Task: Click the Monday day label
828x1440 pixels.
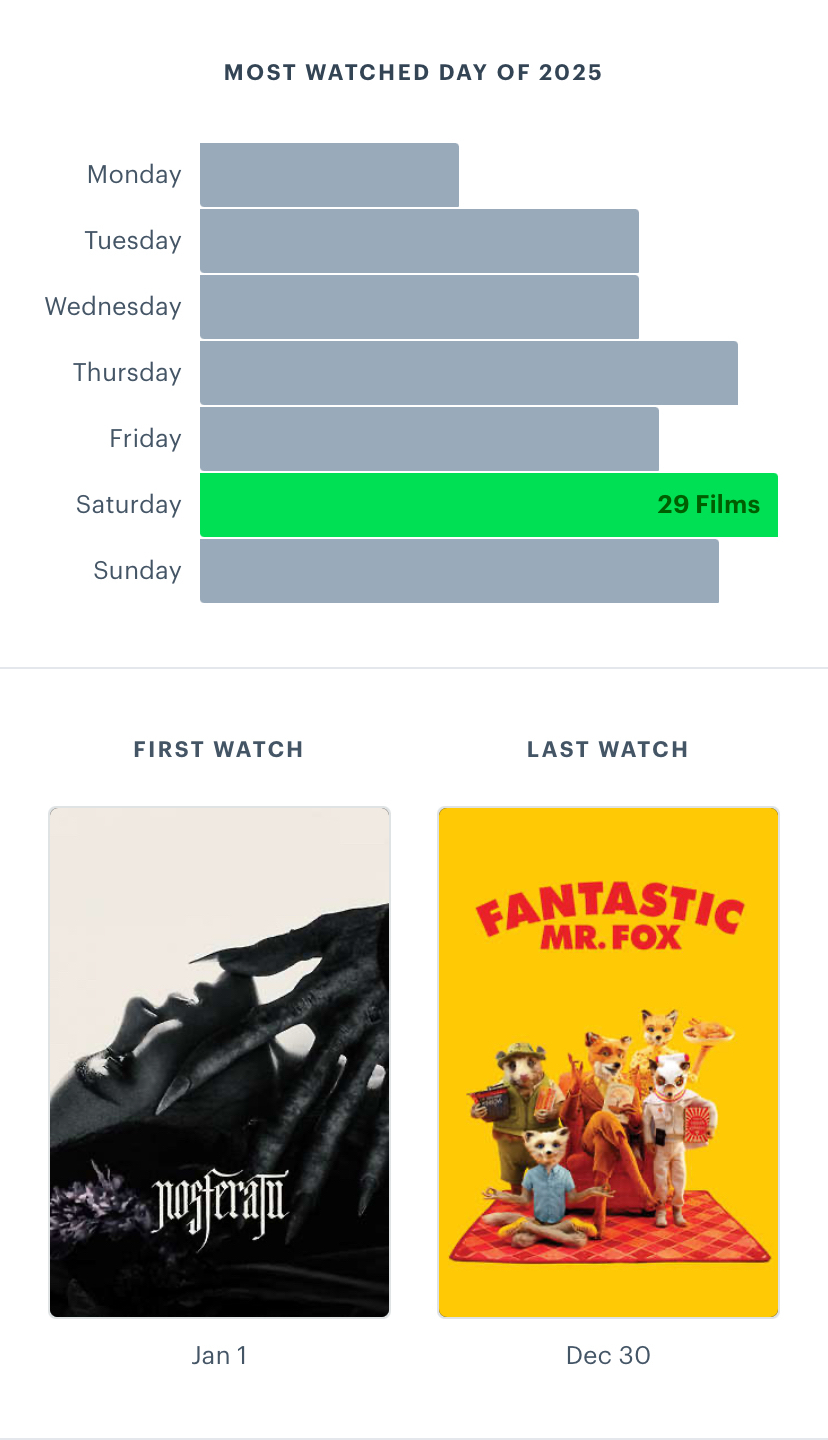Action: tap(134, 175)
